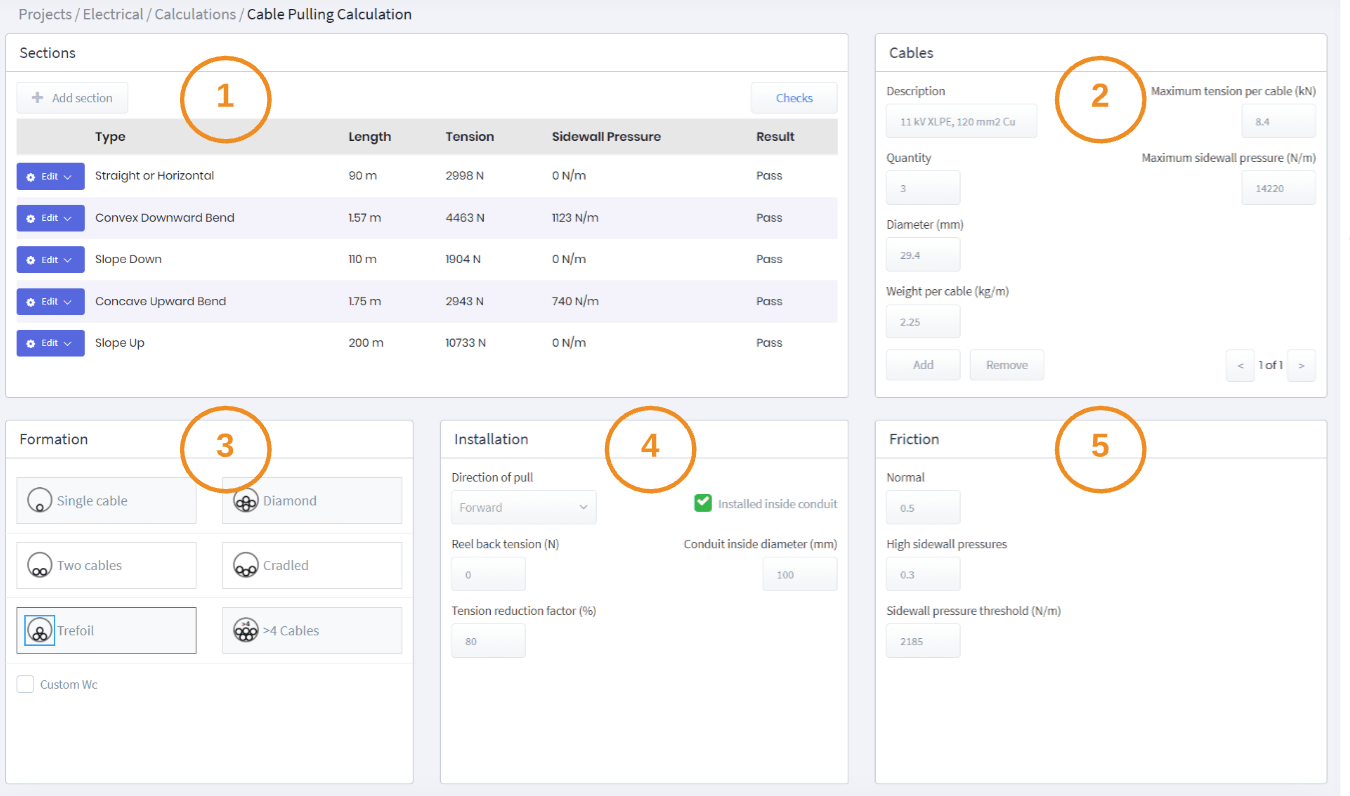Select the >4 Cables formation icon

tap(246, 630)
